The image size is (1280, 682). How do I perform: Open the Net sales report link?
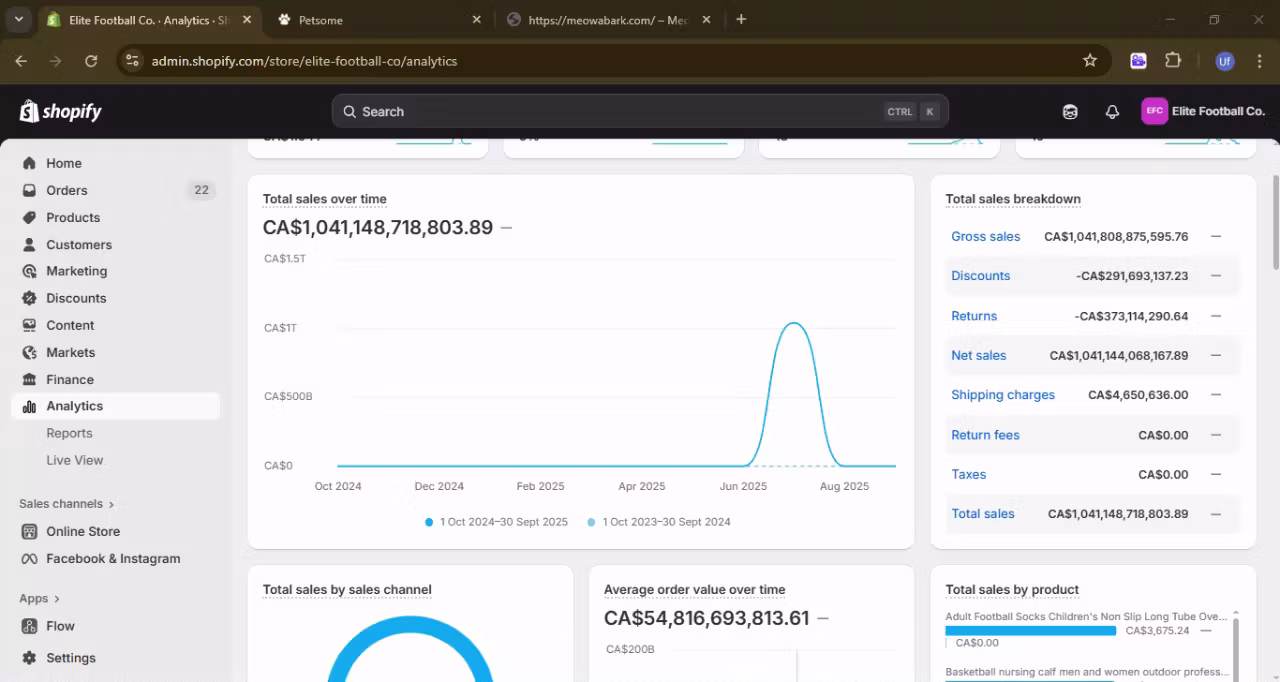pyautogui.click(x=978, y=355)
